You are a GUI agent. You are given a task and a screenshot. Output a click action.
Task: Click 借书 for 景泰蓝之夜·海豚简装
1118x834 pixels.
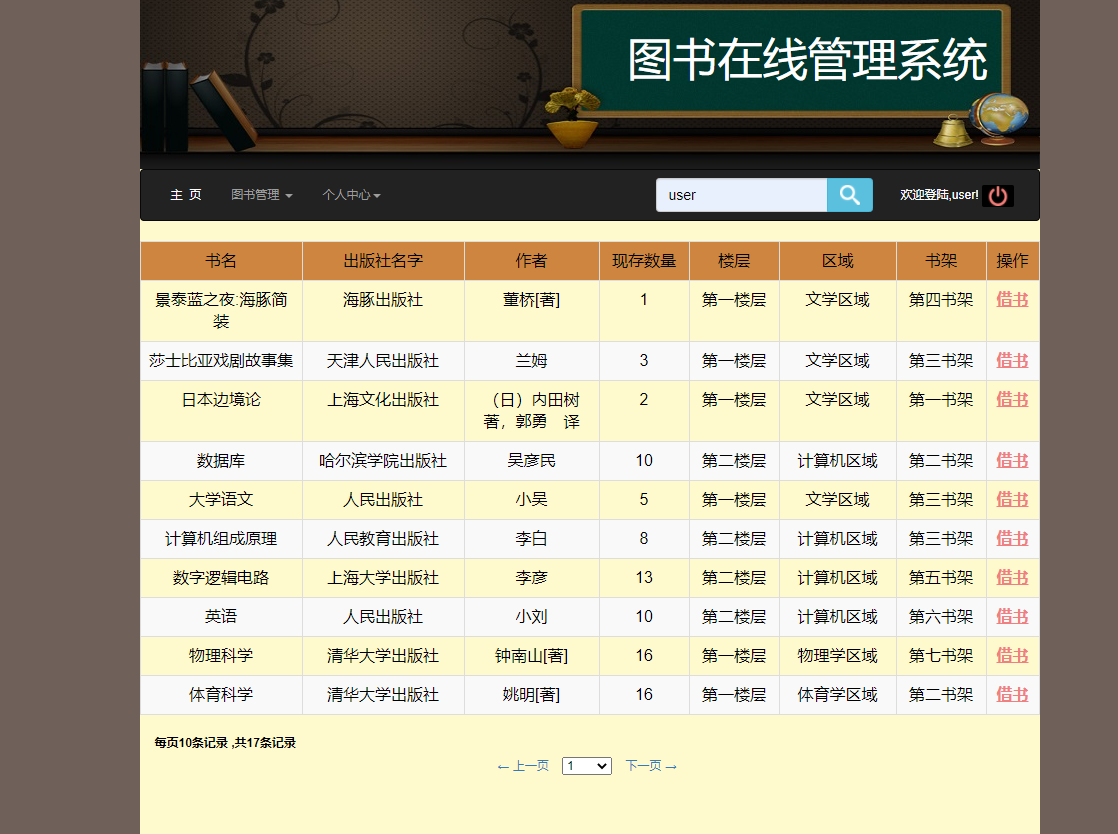[1012, 299]
